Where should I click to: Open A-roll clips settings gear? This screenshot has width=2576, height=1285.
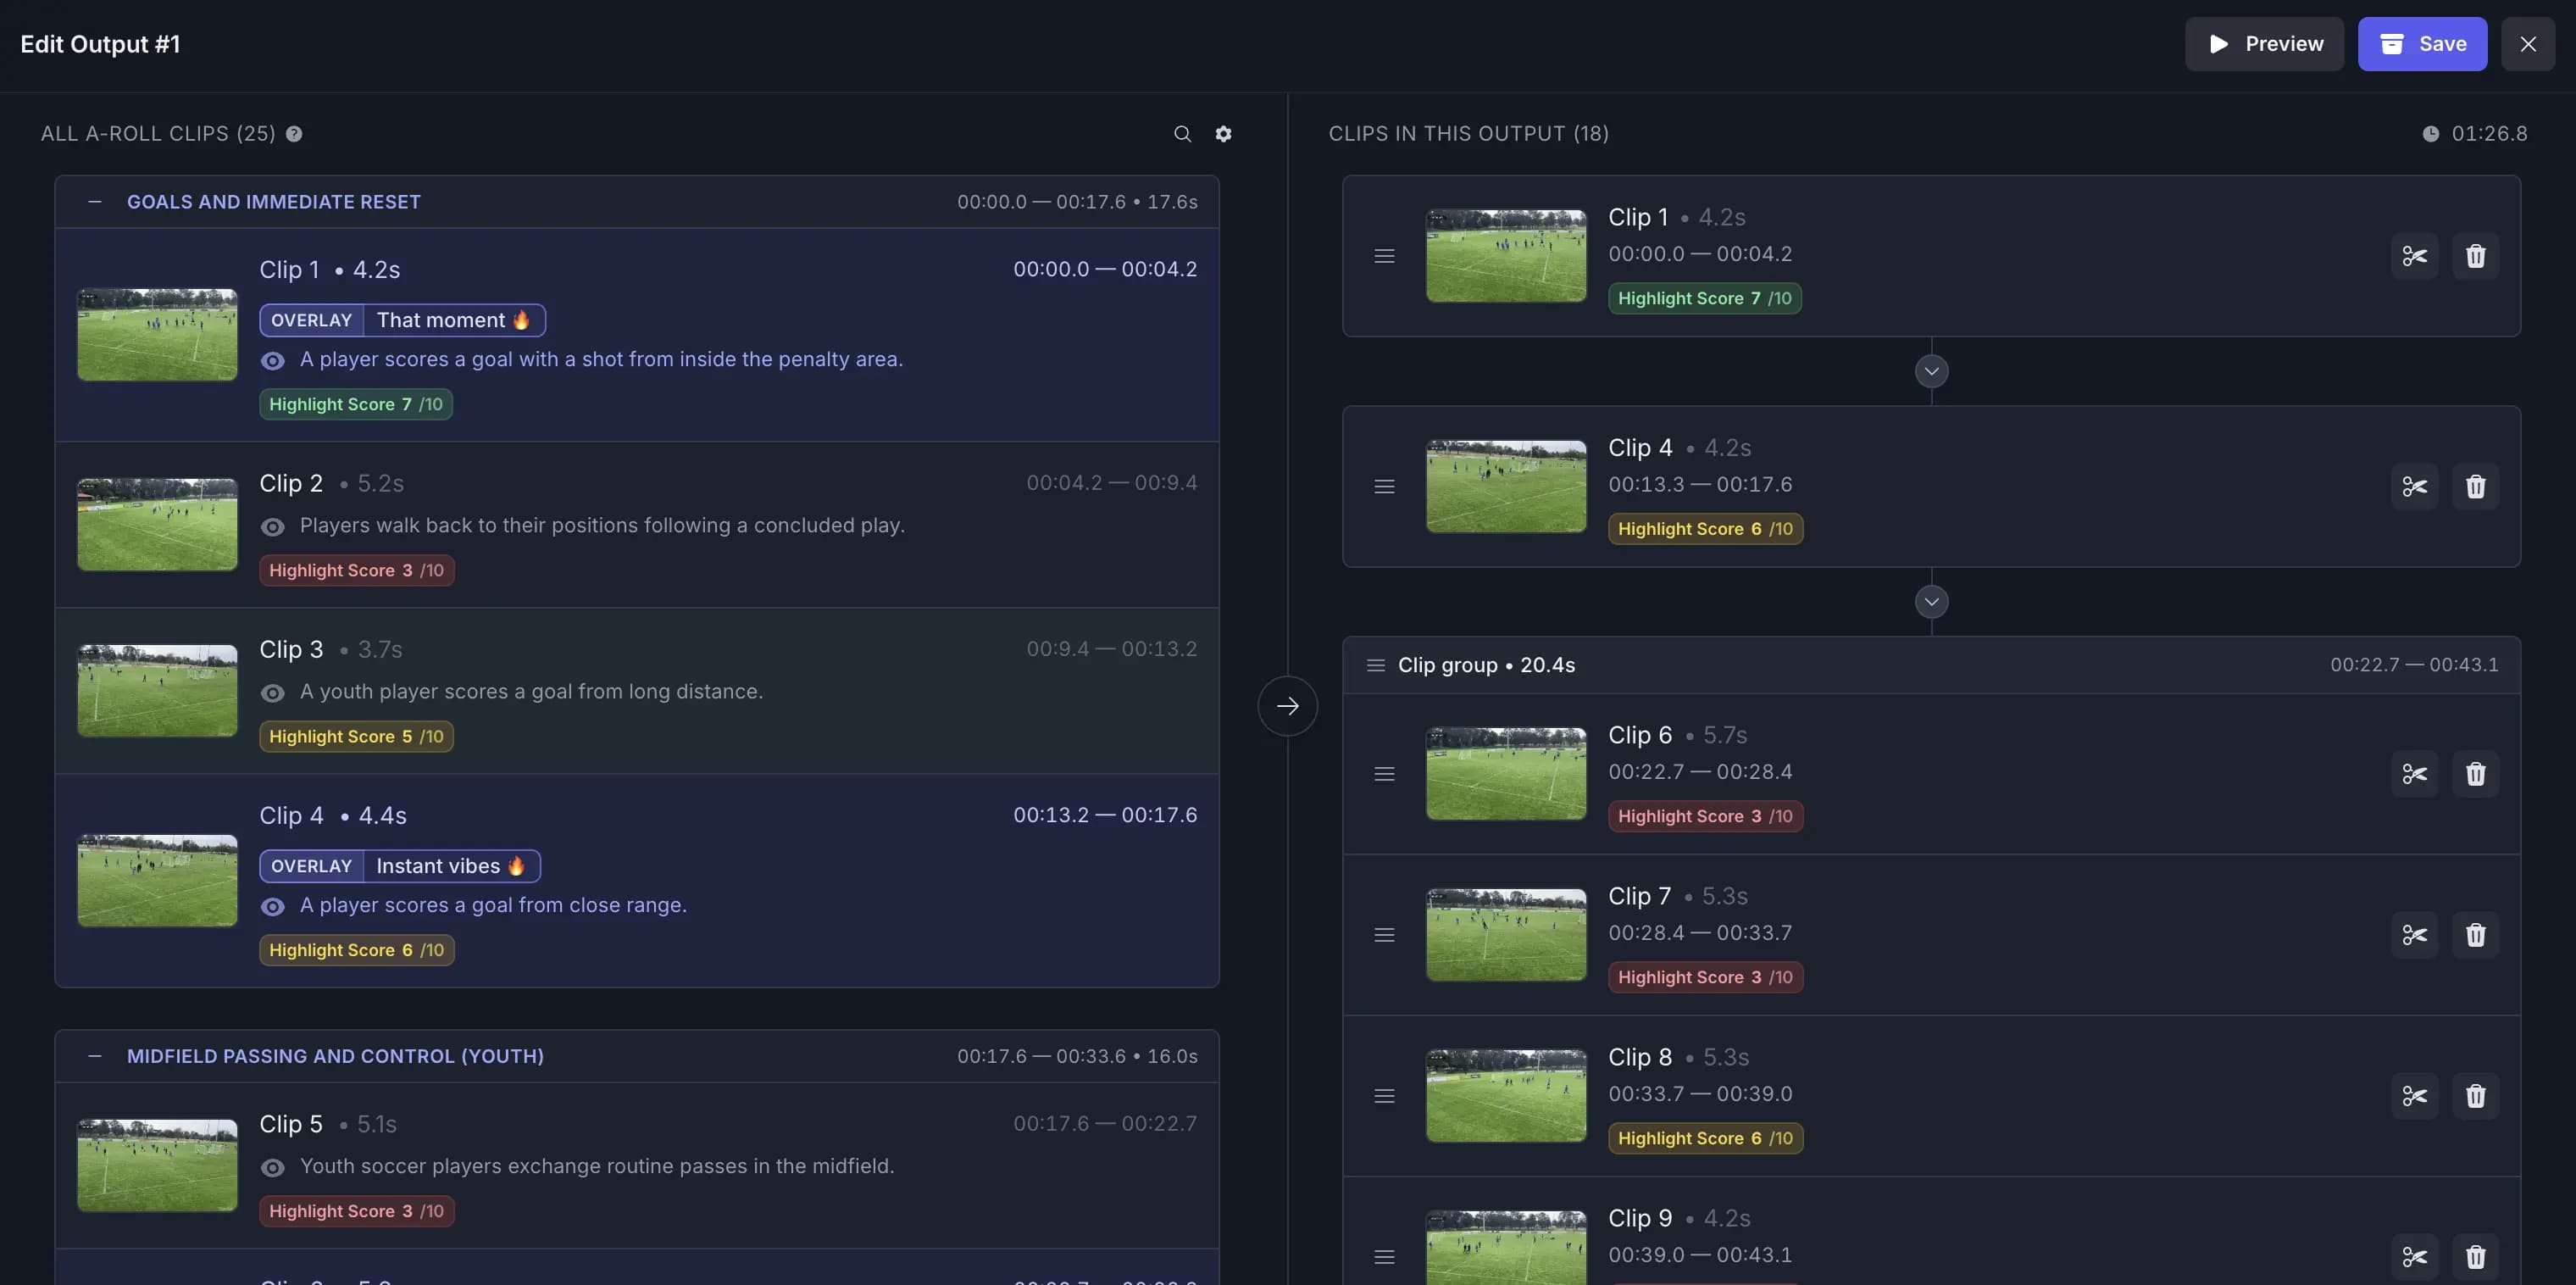1223,134
